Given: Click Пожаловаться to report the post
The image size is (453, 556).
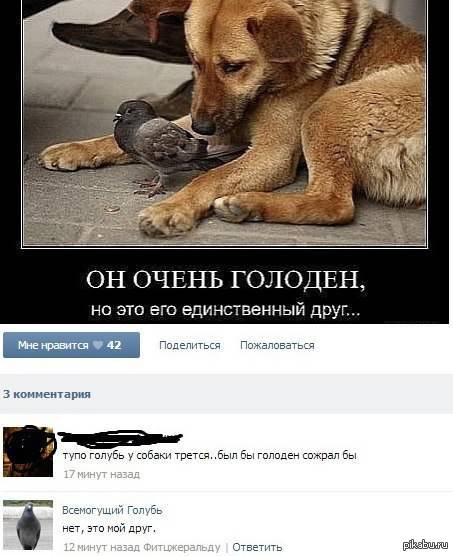Looking at the screenshot, I should pyautogui.click(x=277, y=345).
